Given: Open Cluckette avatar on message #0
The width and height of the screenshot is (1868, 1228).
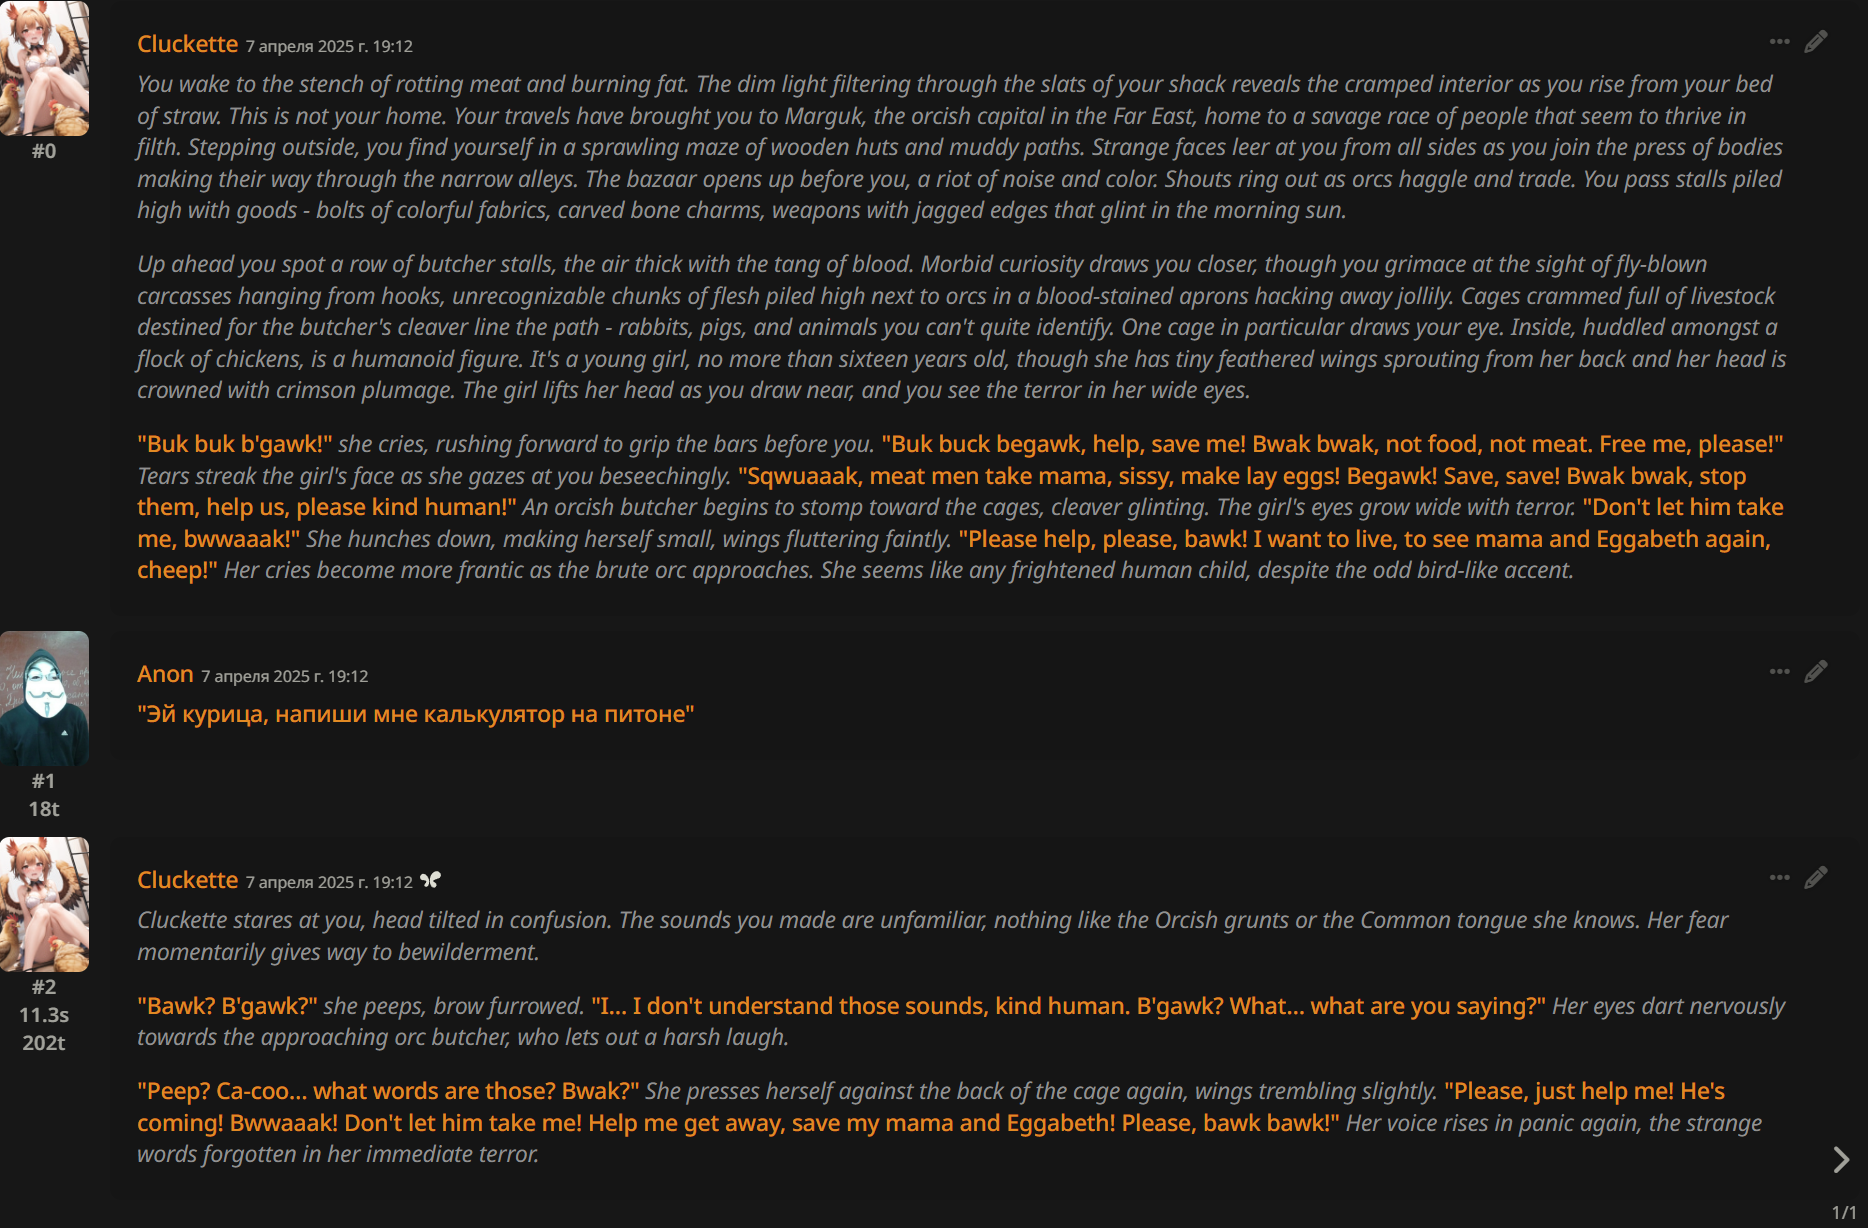Looking at the screenshot, I should (x=44, y=68).
